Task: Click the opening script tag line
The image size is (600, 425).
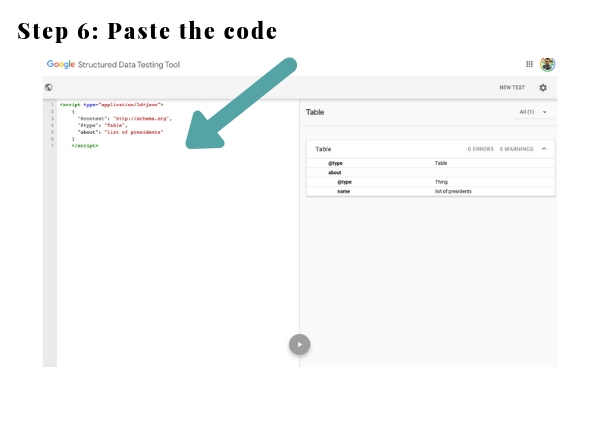Action: 112,104
